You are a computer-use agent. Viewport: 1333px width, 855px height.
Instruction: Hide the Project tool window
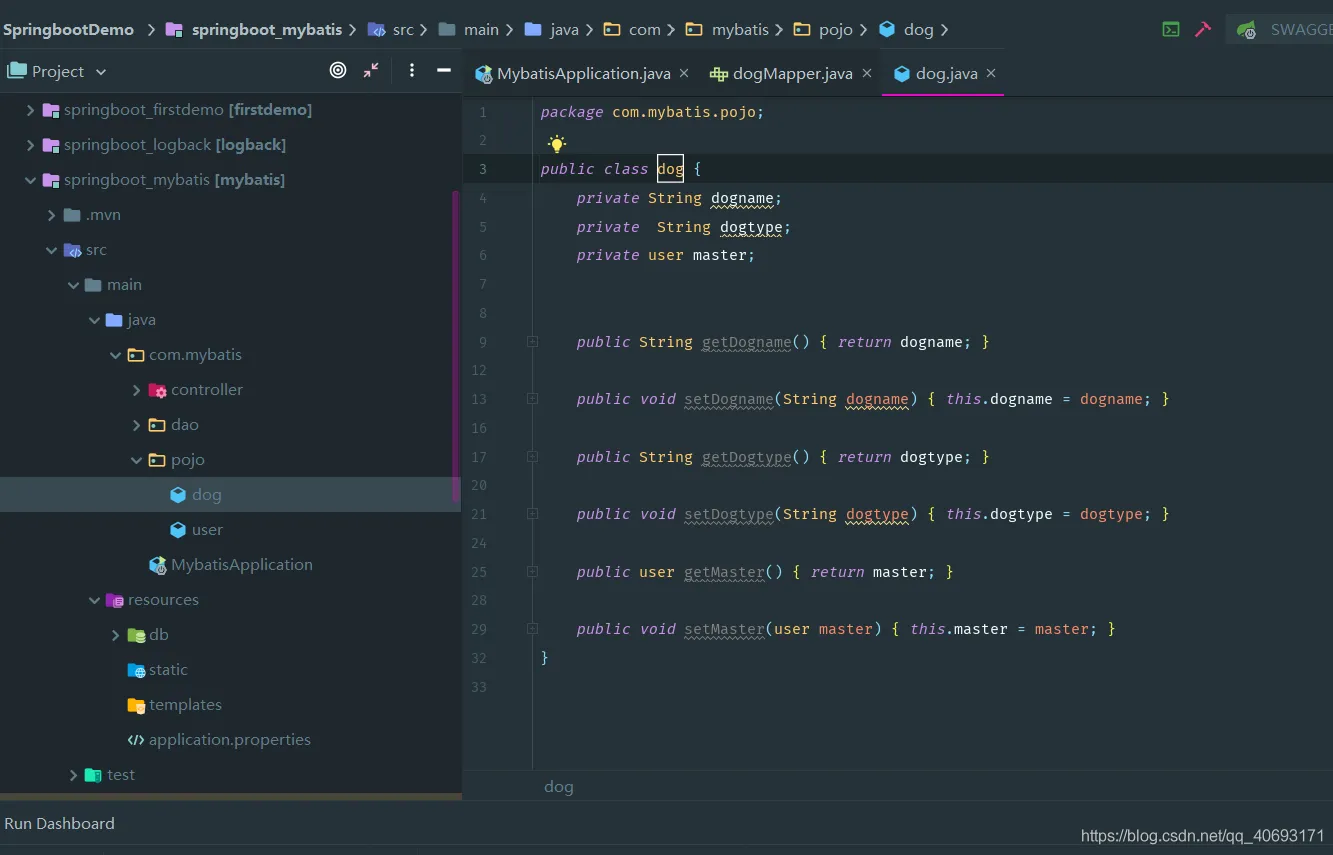coord(444,70)
